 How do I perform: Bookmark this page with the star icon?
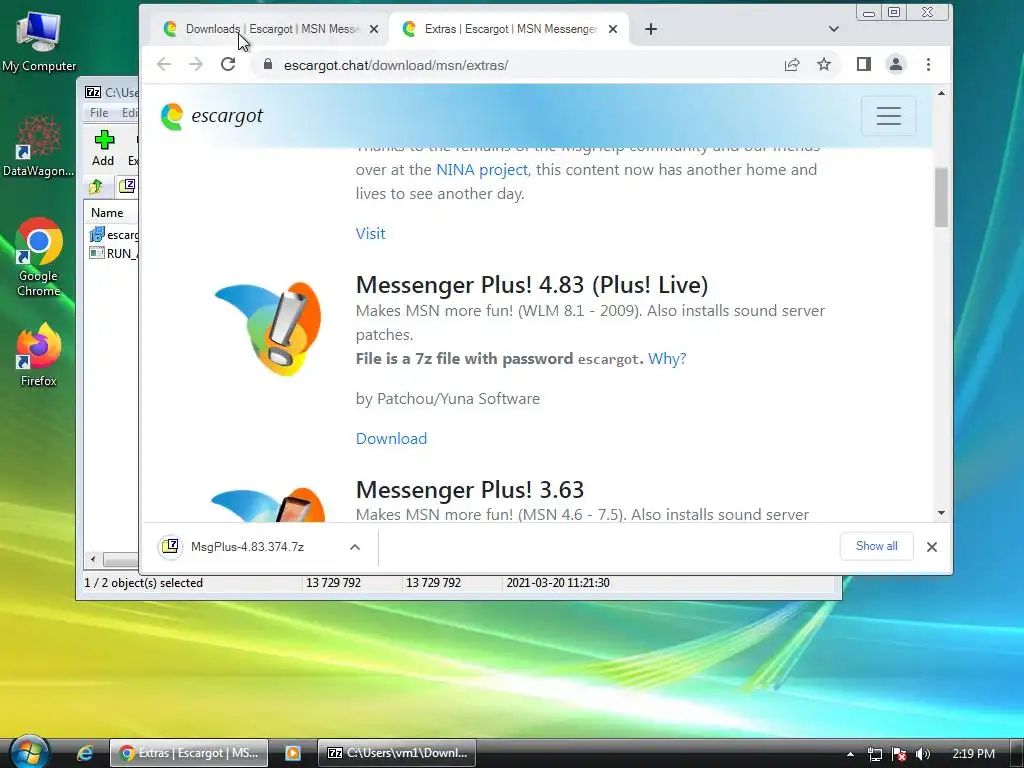(824, 64)
